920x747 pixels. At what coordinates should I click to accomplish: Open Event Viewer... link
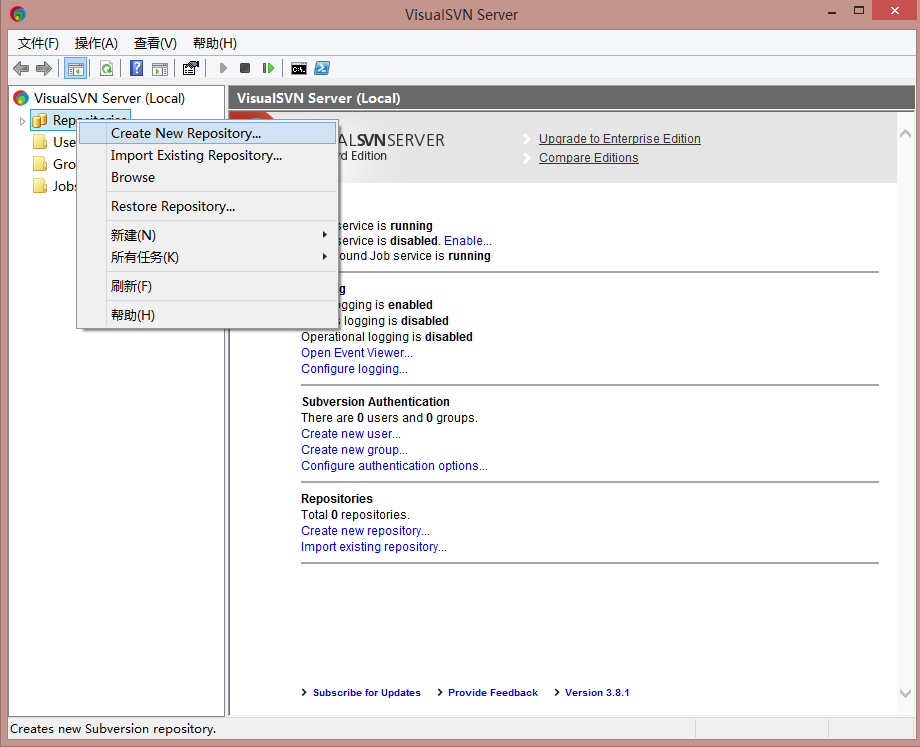(357, 353)
